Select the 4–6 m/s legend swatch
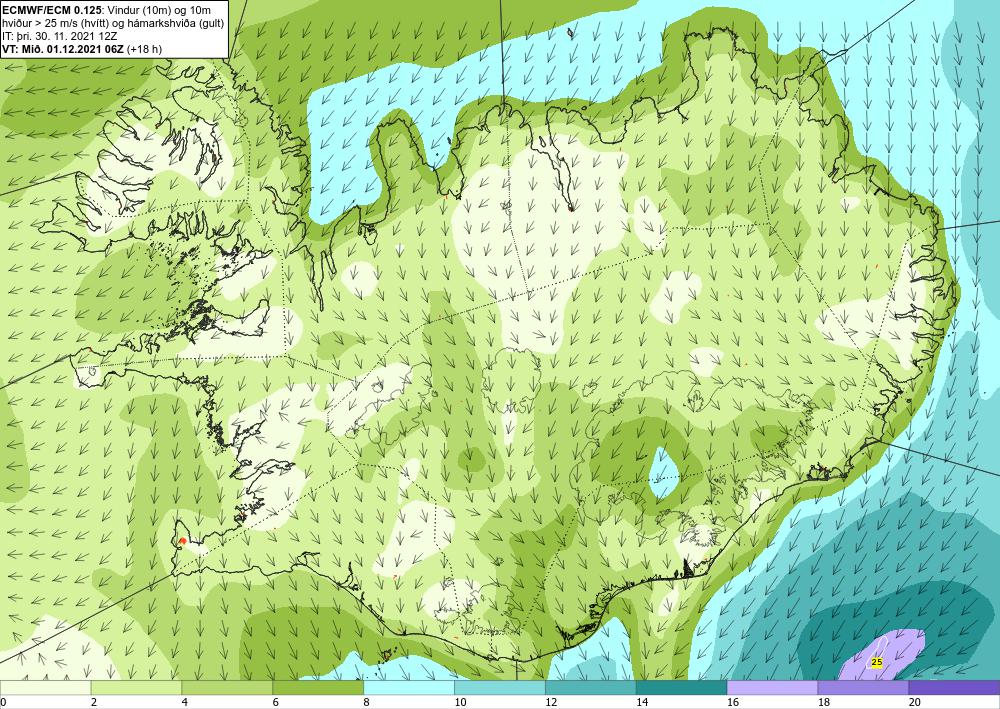Image resolution: width=1000 pixels, height=709 pixels. coord(227,688)
